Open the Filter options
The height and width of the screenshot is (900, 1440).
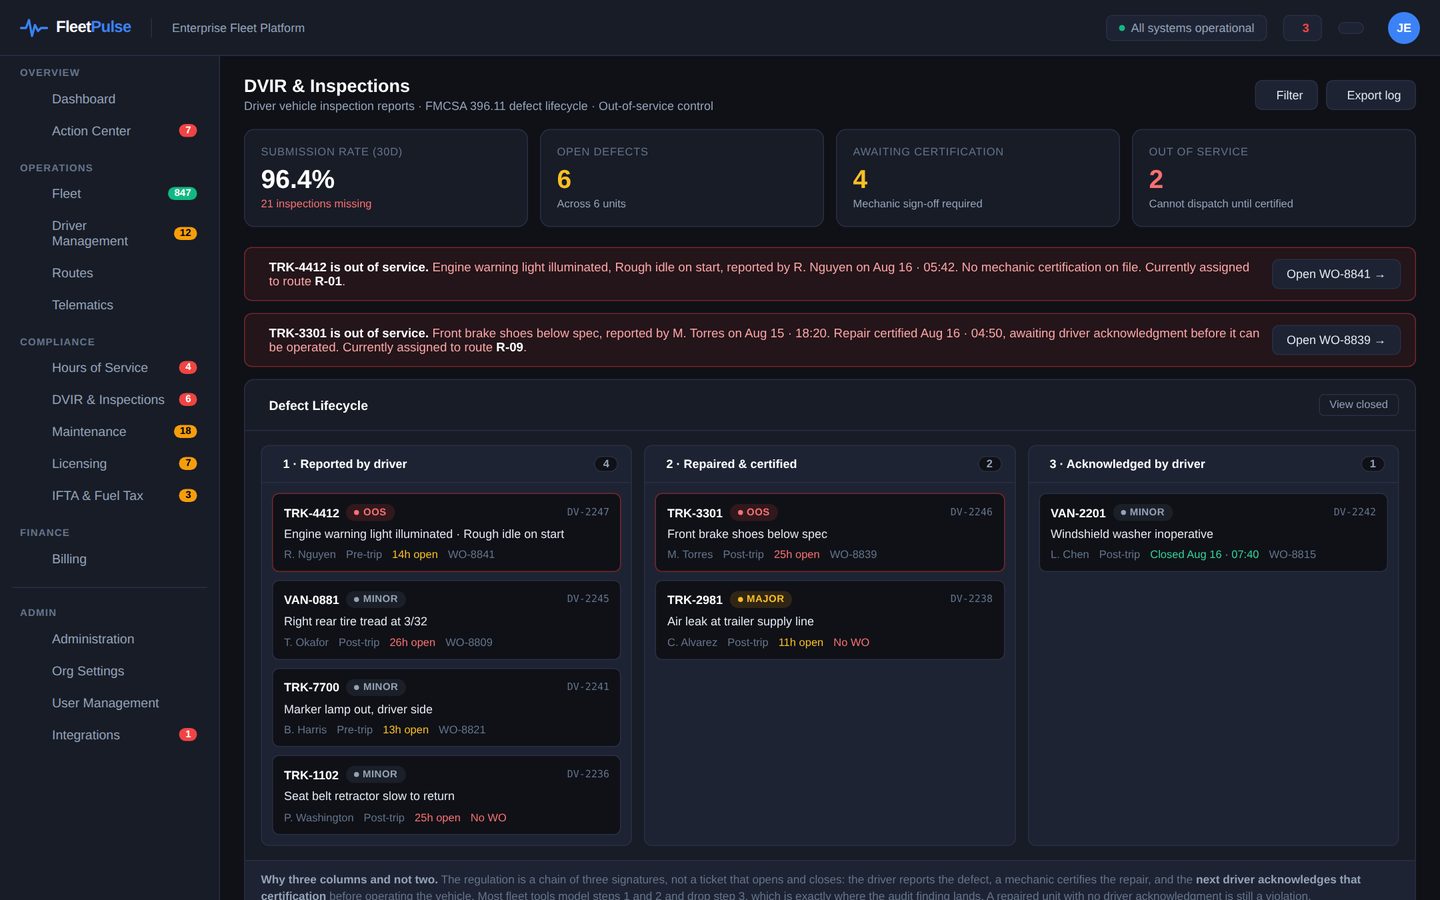point(1286,95)
